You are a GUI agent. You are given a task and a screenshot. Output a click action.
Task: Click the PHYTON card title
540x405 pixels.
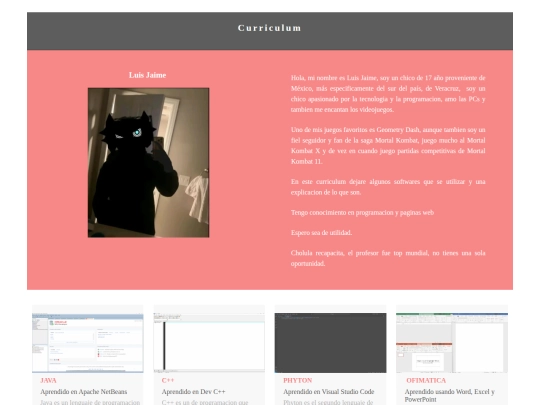coord(298,381)
